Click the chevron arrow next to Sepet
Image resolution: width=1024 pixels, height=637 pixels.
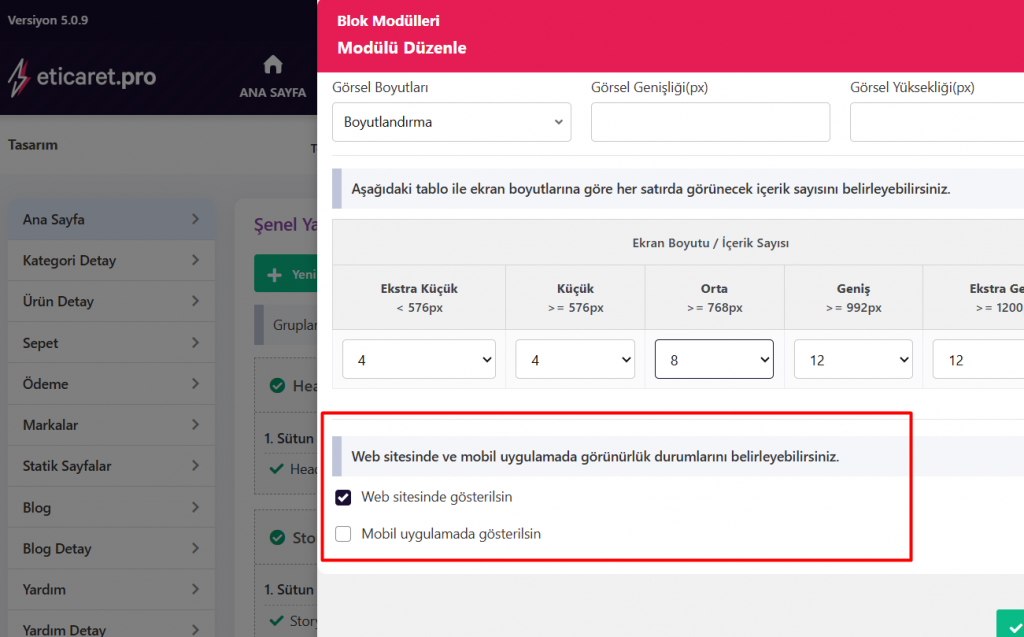point(195,343)
